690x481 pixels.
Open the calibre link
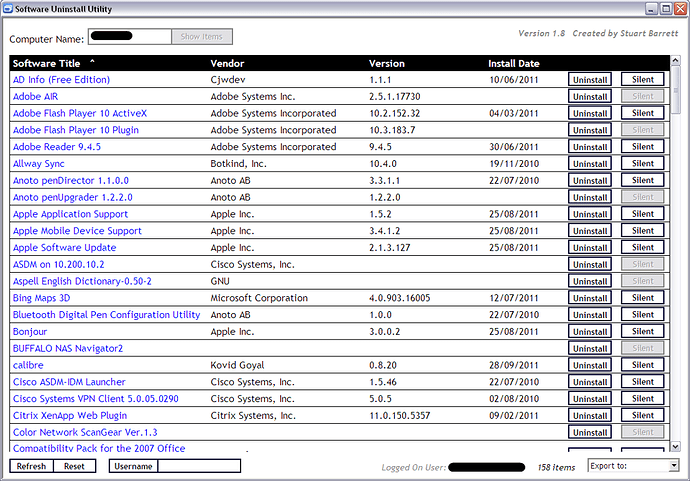tap(28, 365)
